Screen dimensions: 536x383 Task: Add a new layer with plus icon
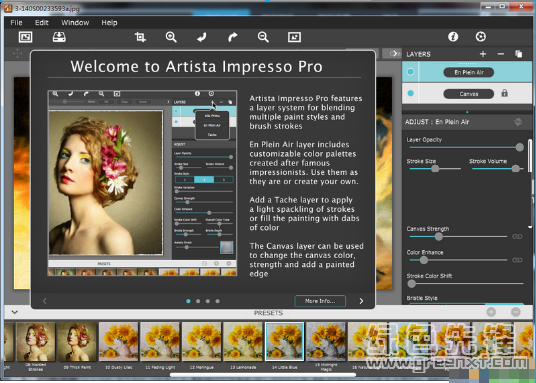click(483, 54)
